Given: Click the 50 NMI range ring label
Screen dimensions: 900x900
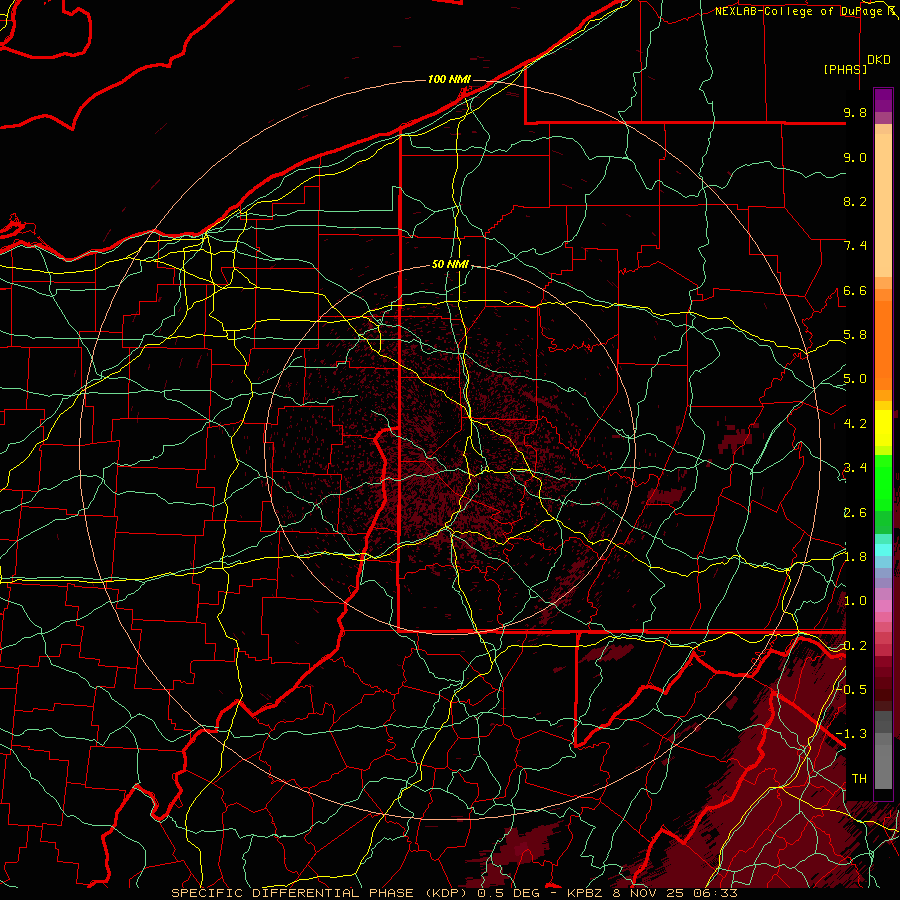Looking at the screenshot, I should [x=451, y=265].
